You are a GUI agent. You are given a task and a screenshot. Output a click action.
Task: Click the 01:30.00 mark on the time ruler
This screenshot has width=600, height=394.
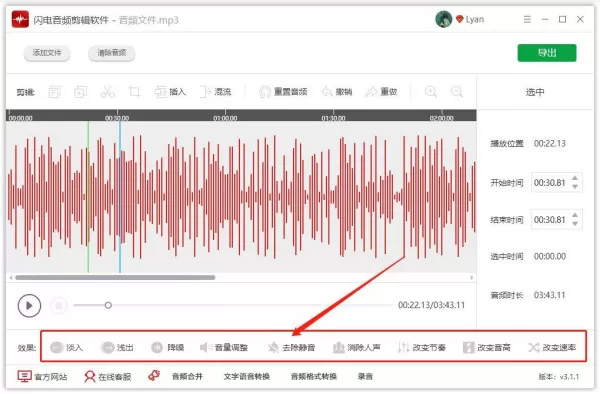point(333,118)
